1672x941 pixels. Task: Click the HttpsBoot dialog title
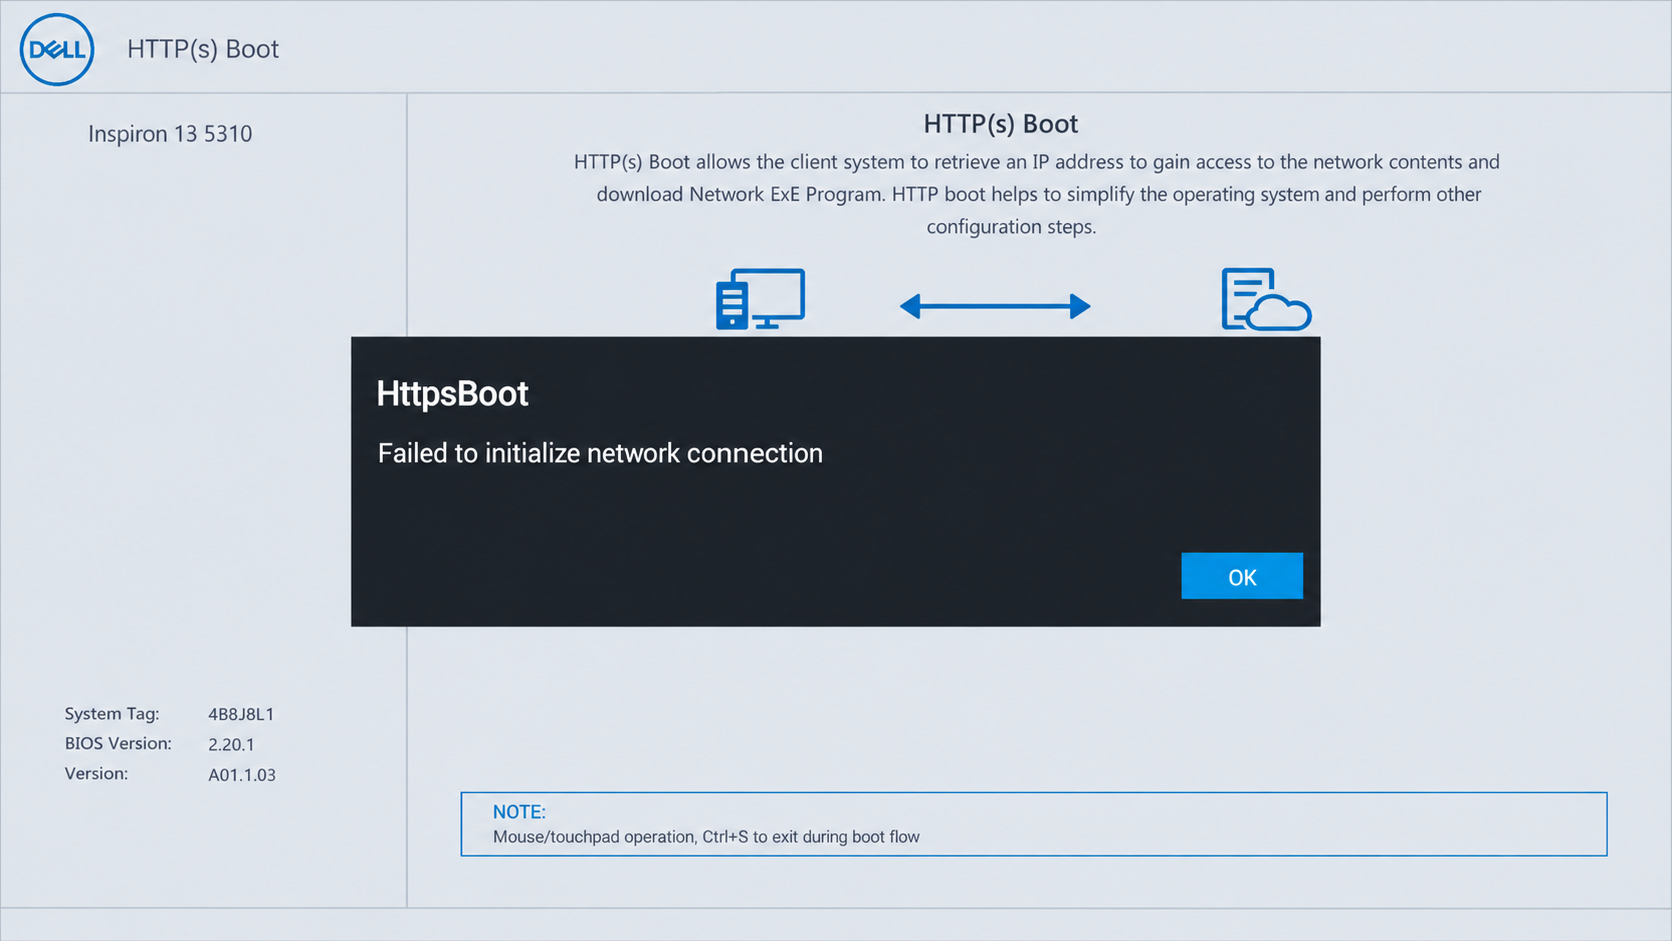tap(452, 394)
